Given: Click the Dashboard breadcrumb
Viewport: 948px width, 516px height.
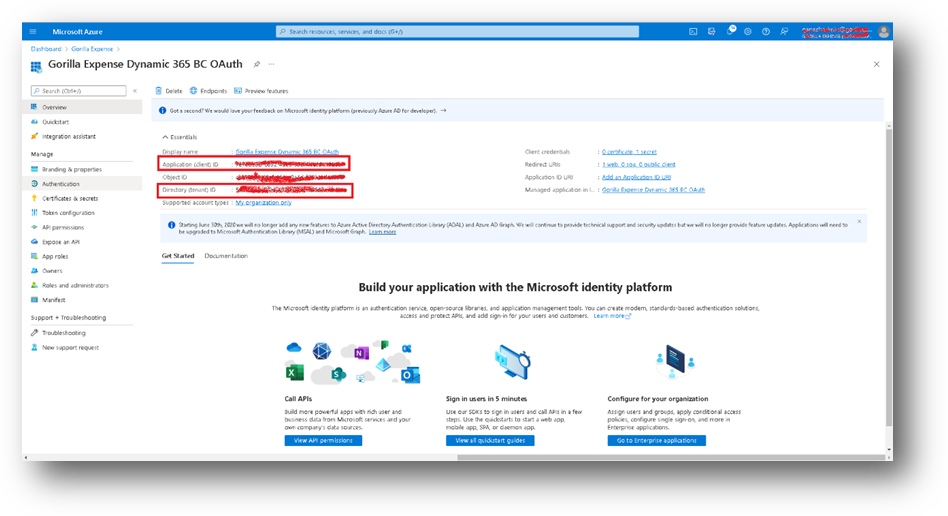Looking at the screenshot, I should click(x=46, y=49).
